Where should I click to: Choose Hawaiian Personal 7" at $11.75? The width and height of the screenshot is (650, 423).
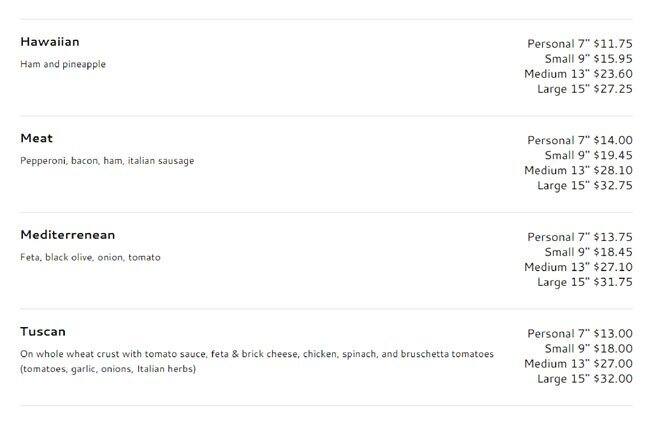click(580, 44)
